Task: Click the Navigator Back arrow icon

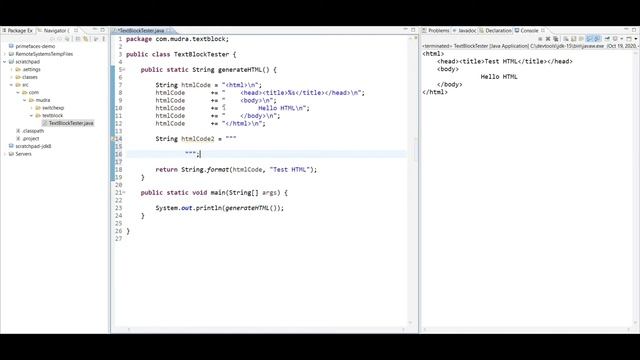Action: tap(52, 39)
